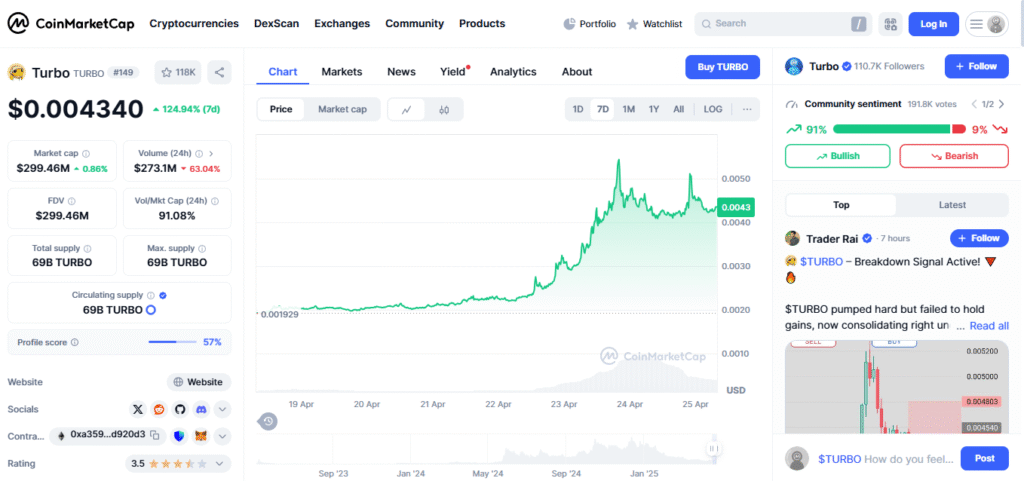
Task: Go to previous community sentiment page
Action: (x=974, y=104)
